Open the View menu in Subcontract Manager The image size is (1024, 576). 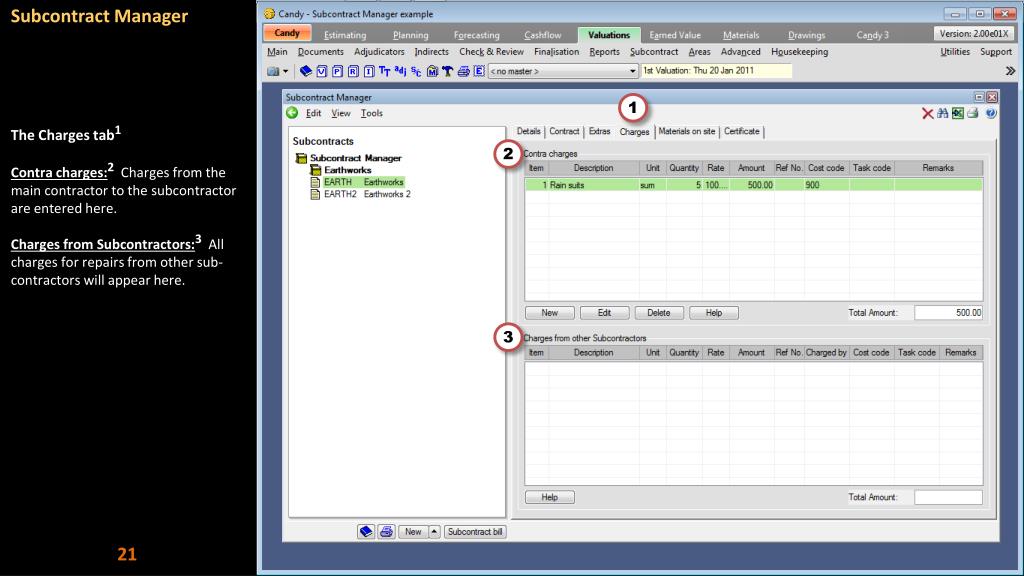point(341,113)
